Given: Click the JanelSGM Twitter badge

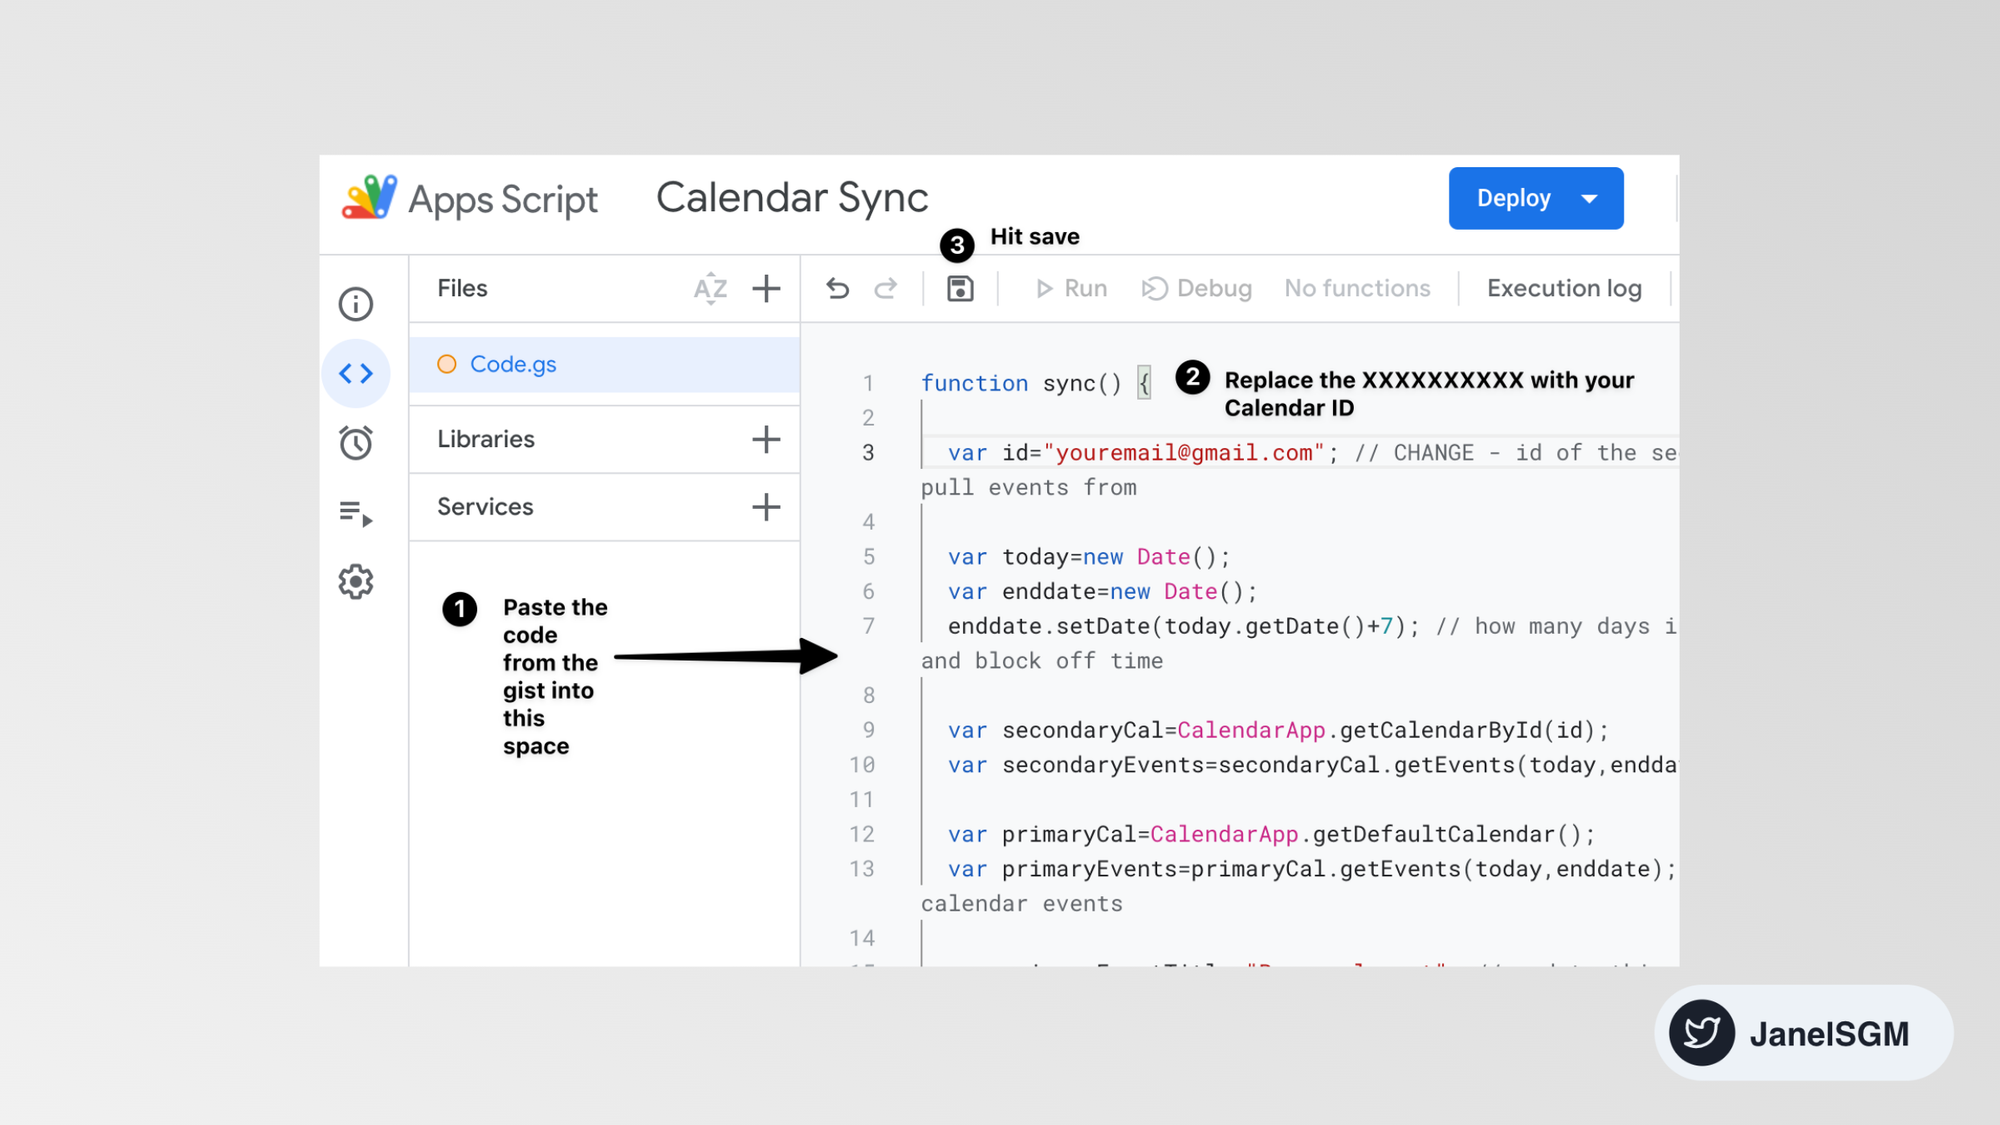Looking at the screenshot, I should [1803, 1033].
